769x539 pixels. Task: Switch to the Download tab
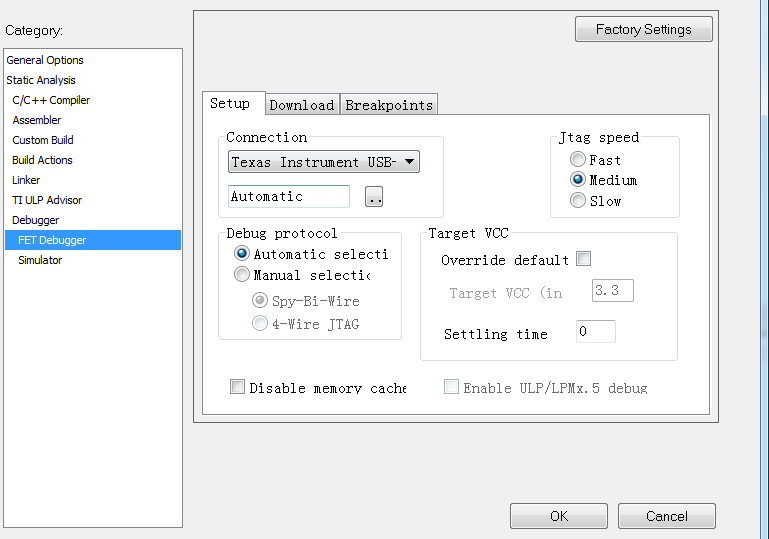tap(302, 105)
